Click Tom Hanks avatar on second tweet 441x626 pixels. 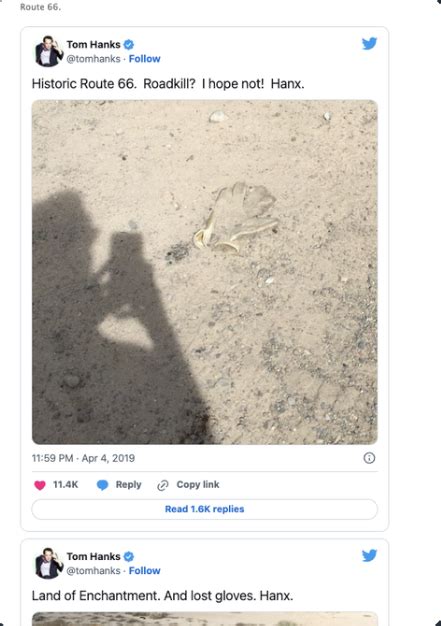49,563
